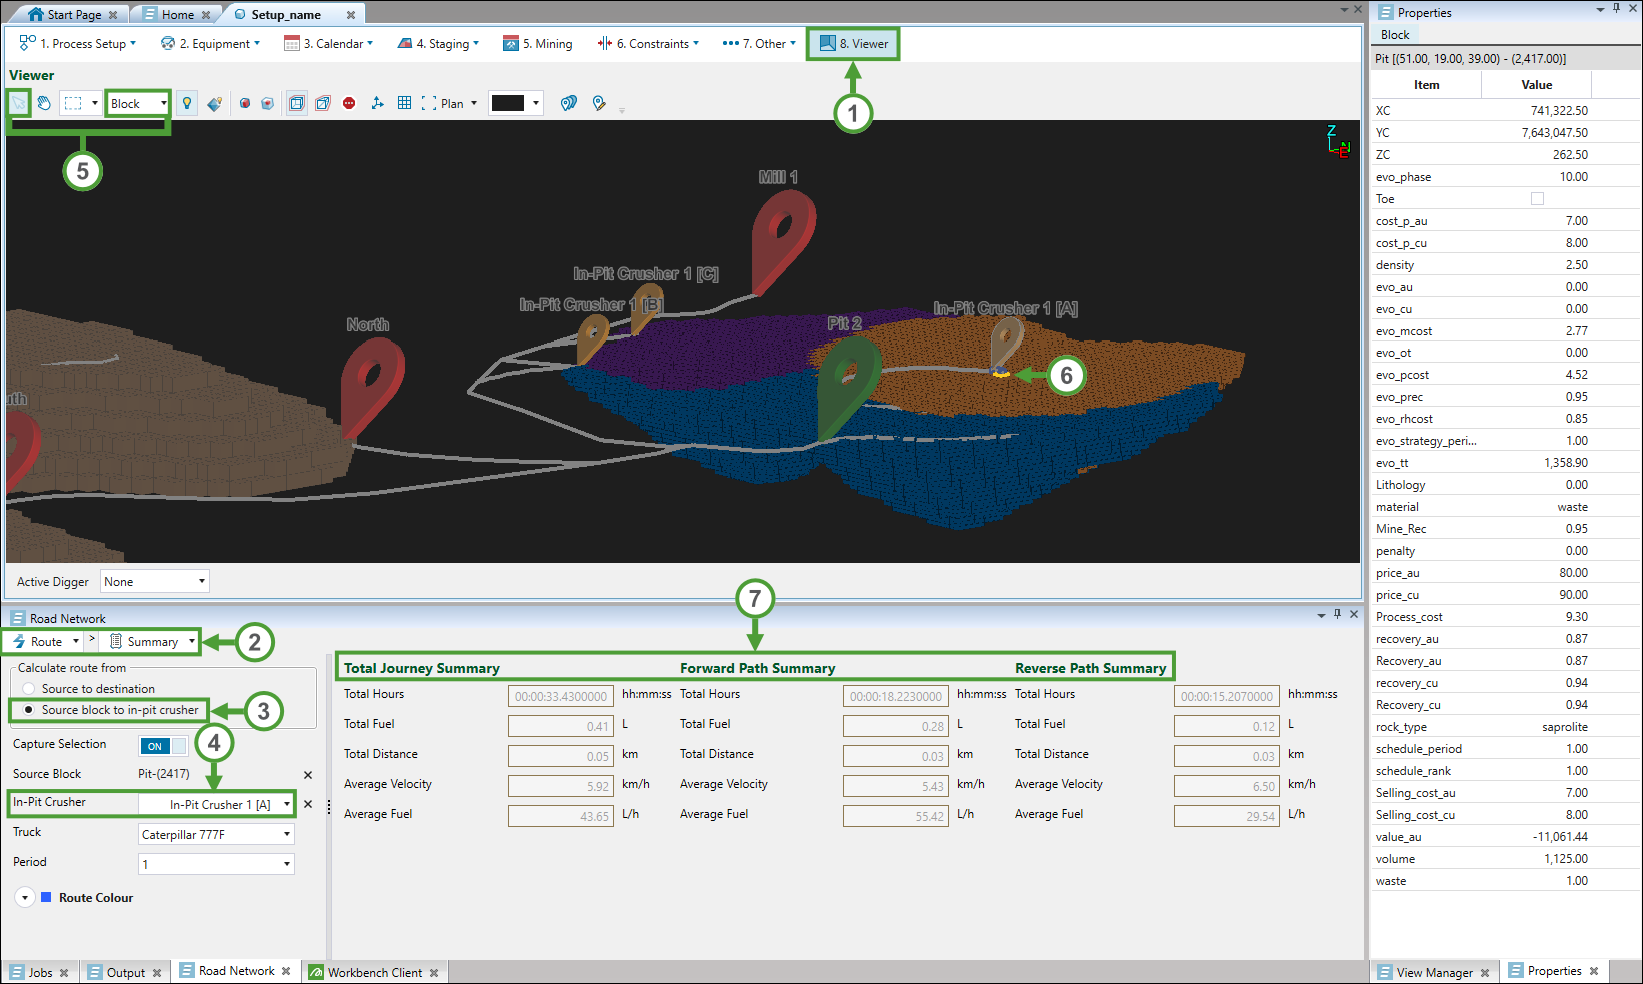This screenshot has width=1643, height=984.
Task: Click the Summary button in Road Network
Action: point(152,642)
